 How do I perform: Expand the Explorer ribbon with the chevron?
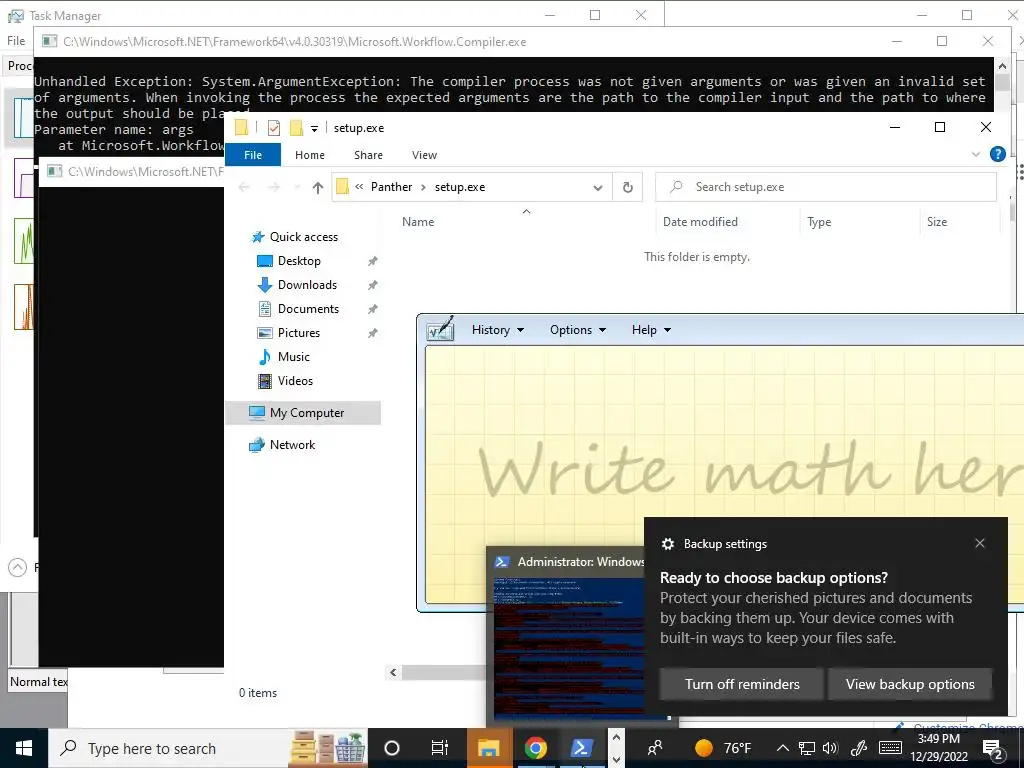tap(976, 154)
